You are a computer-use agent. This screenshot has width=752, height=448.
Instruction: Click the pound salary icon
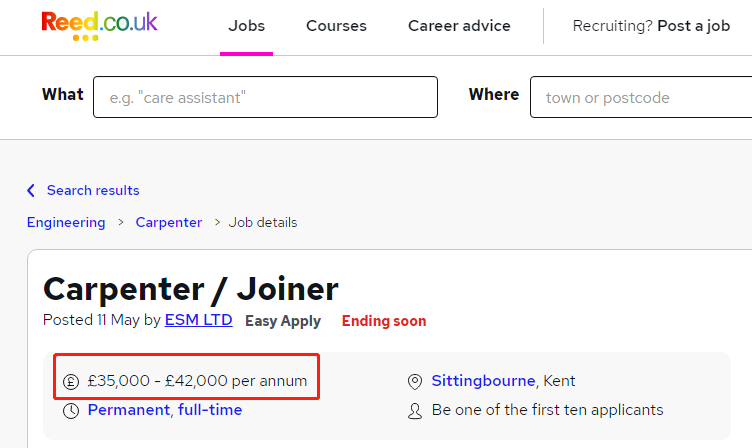pos(71,382)
